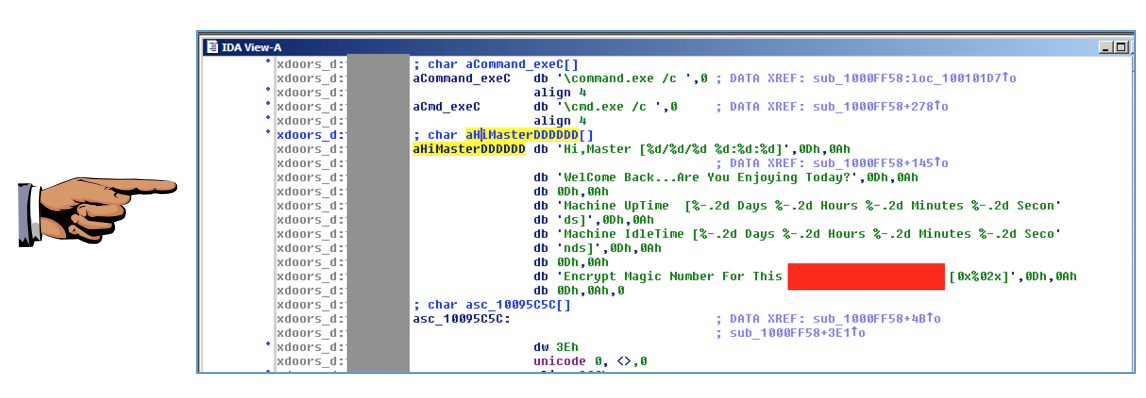Click the 'ds]' string fragment
This screenshot has width=1146, height=398.
[576, 220]
